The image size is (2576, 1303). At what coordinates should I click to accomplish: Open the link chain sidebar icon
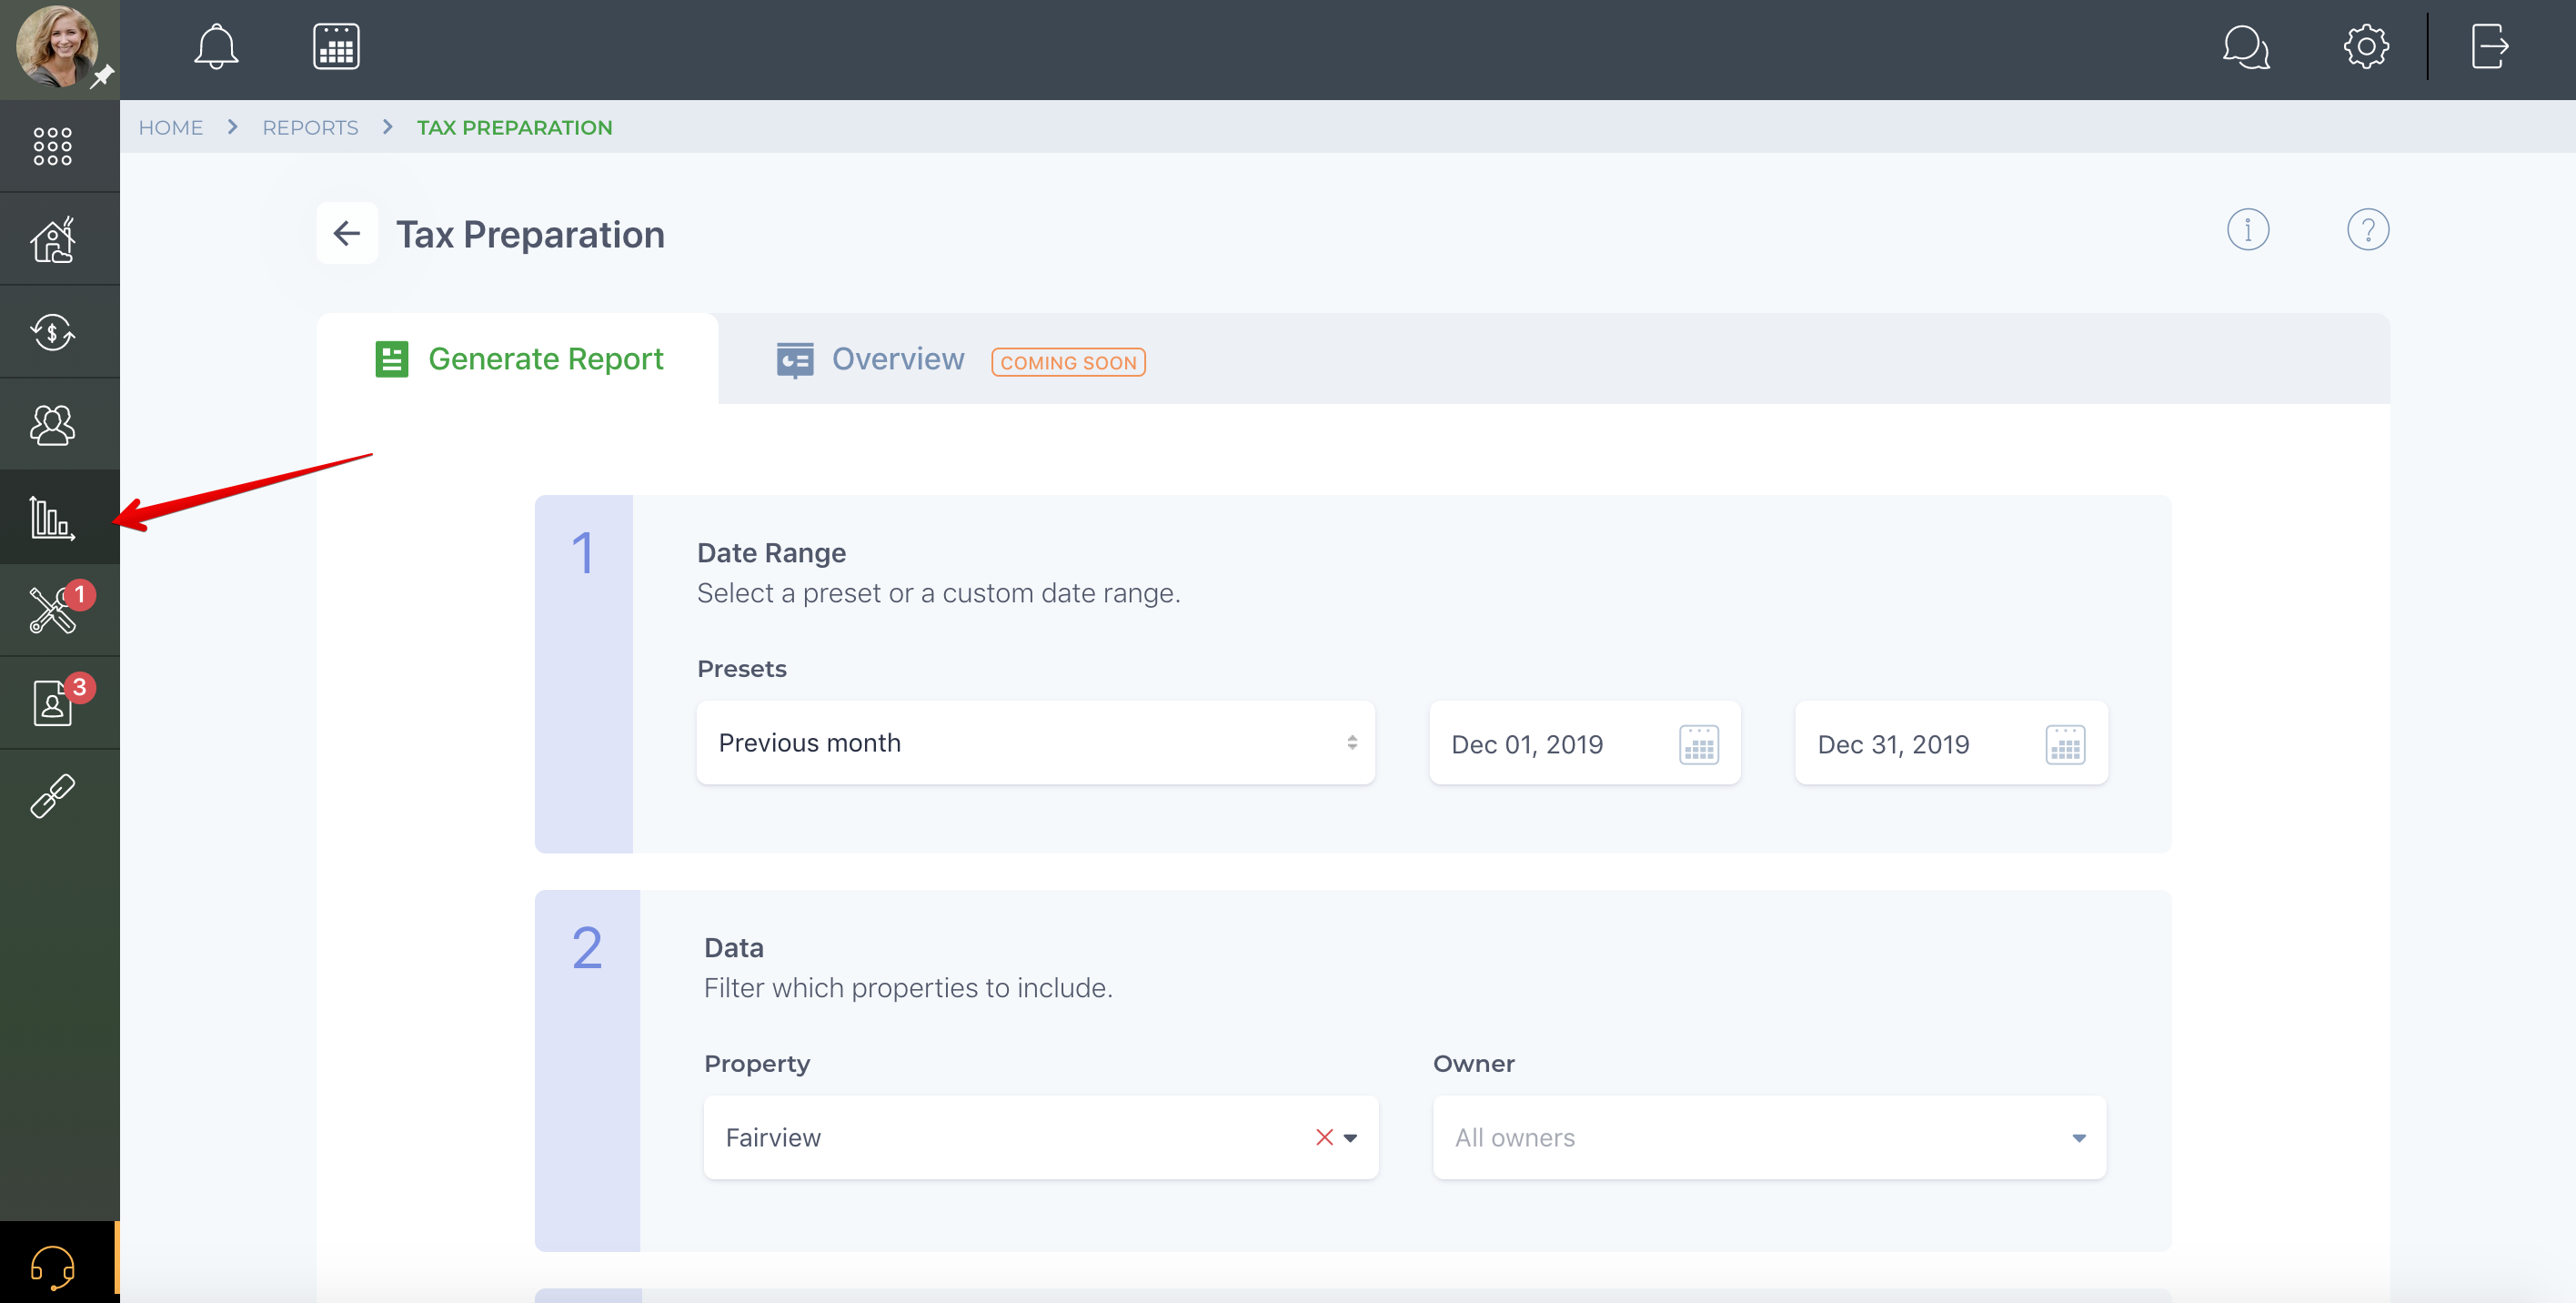pos(52,796)
